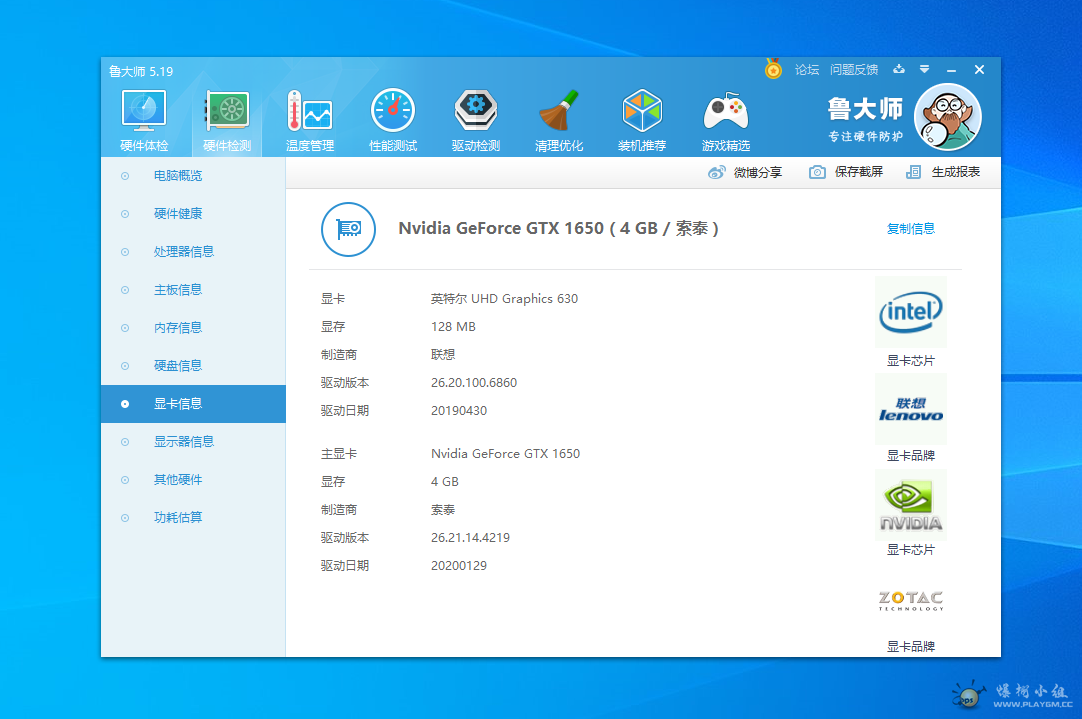Viewport: 1082px width, 719px height.
Task: Click the skin/download icon in the title bar
Action: pyautogui.click(x=898, y=69)
